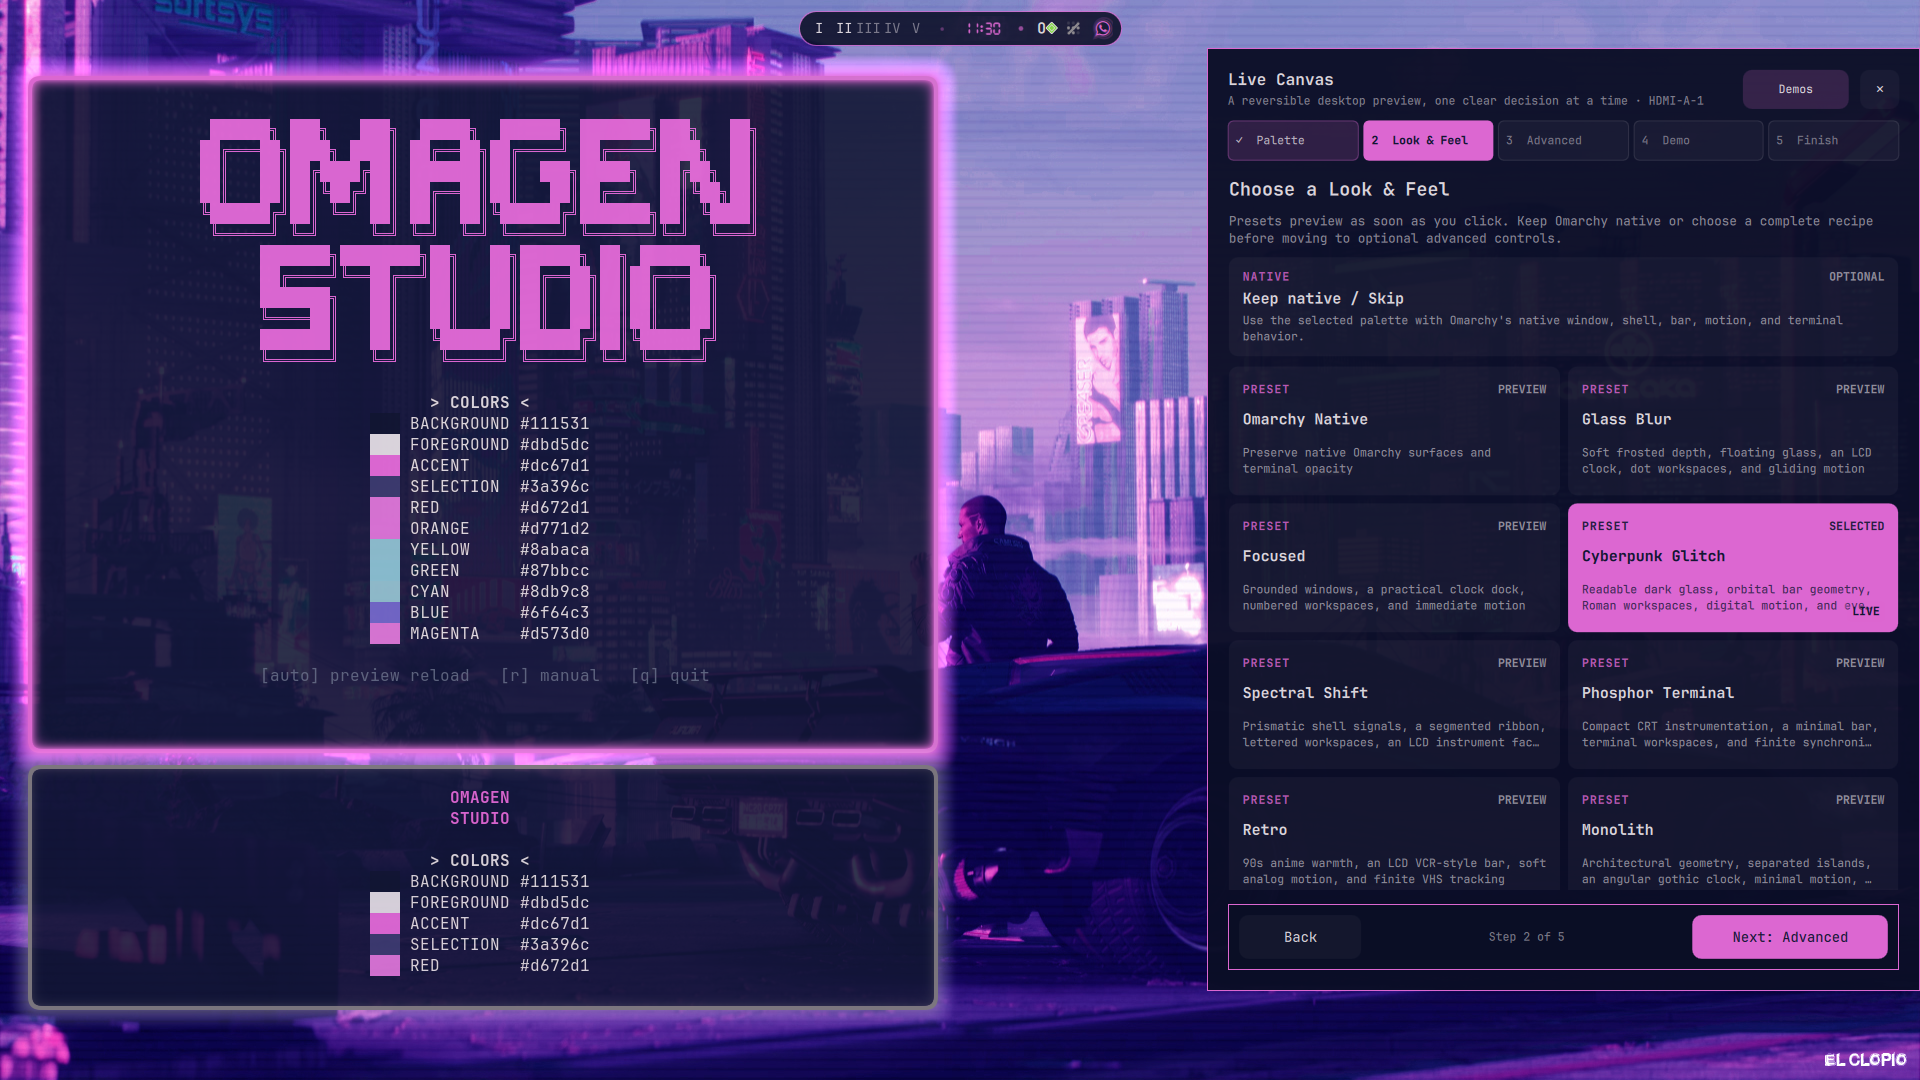Click the FOREGROUND swatch in upper terminal
The image size is (1920, 1080).
[x=385, y=445]
